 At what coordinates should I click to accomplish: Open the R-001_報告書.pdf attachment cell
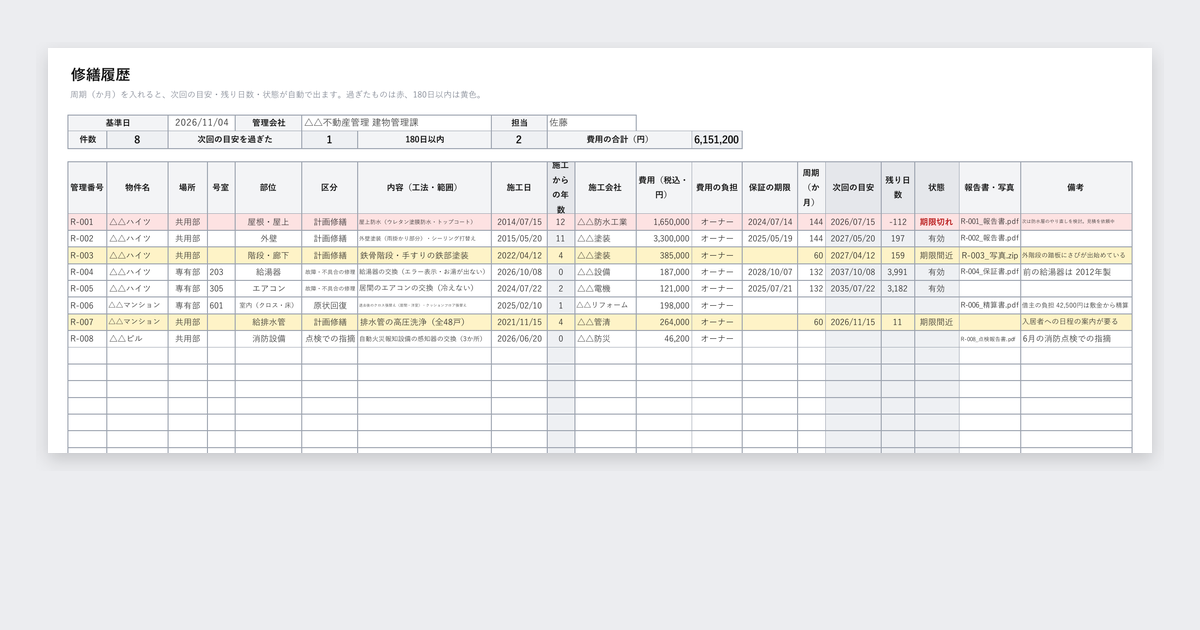[989, 222]
